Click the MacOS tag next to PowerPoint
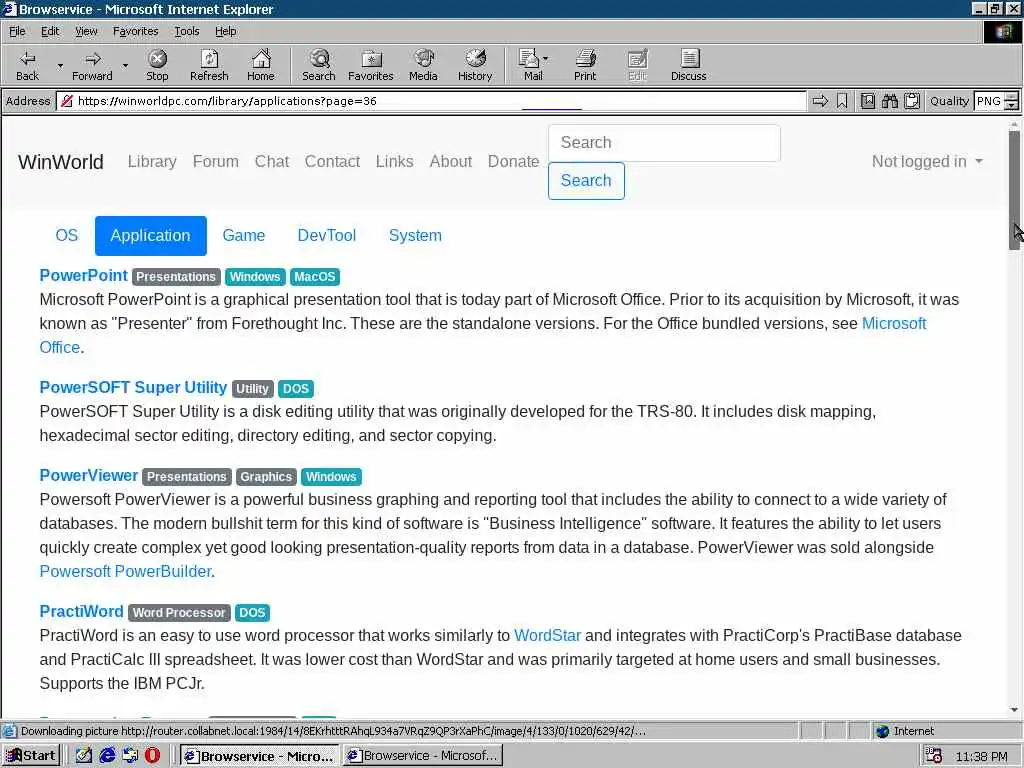Viewport: 1024px width, 768px height. (315, 277)
